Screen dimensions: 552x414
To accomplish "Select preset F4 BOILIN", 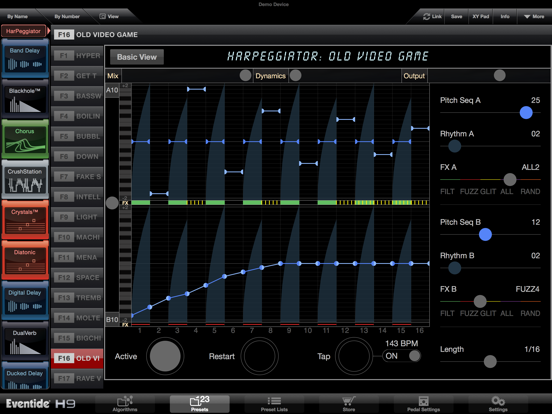I will pos(77,116).
